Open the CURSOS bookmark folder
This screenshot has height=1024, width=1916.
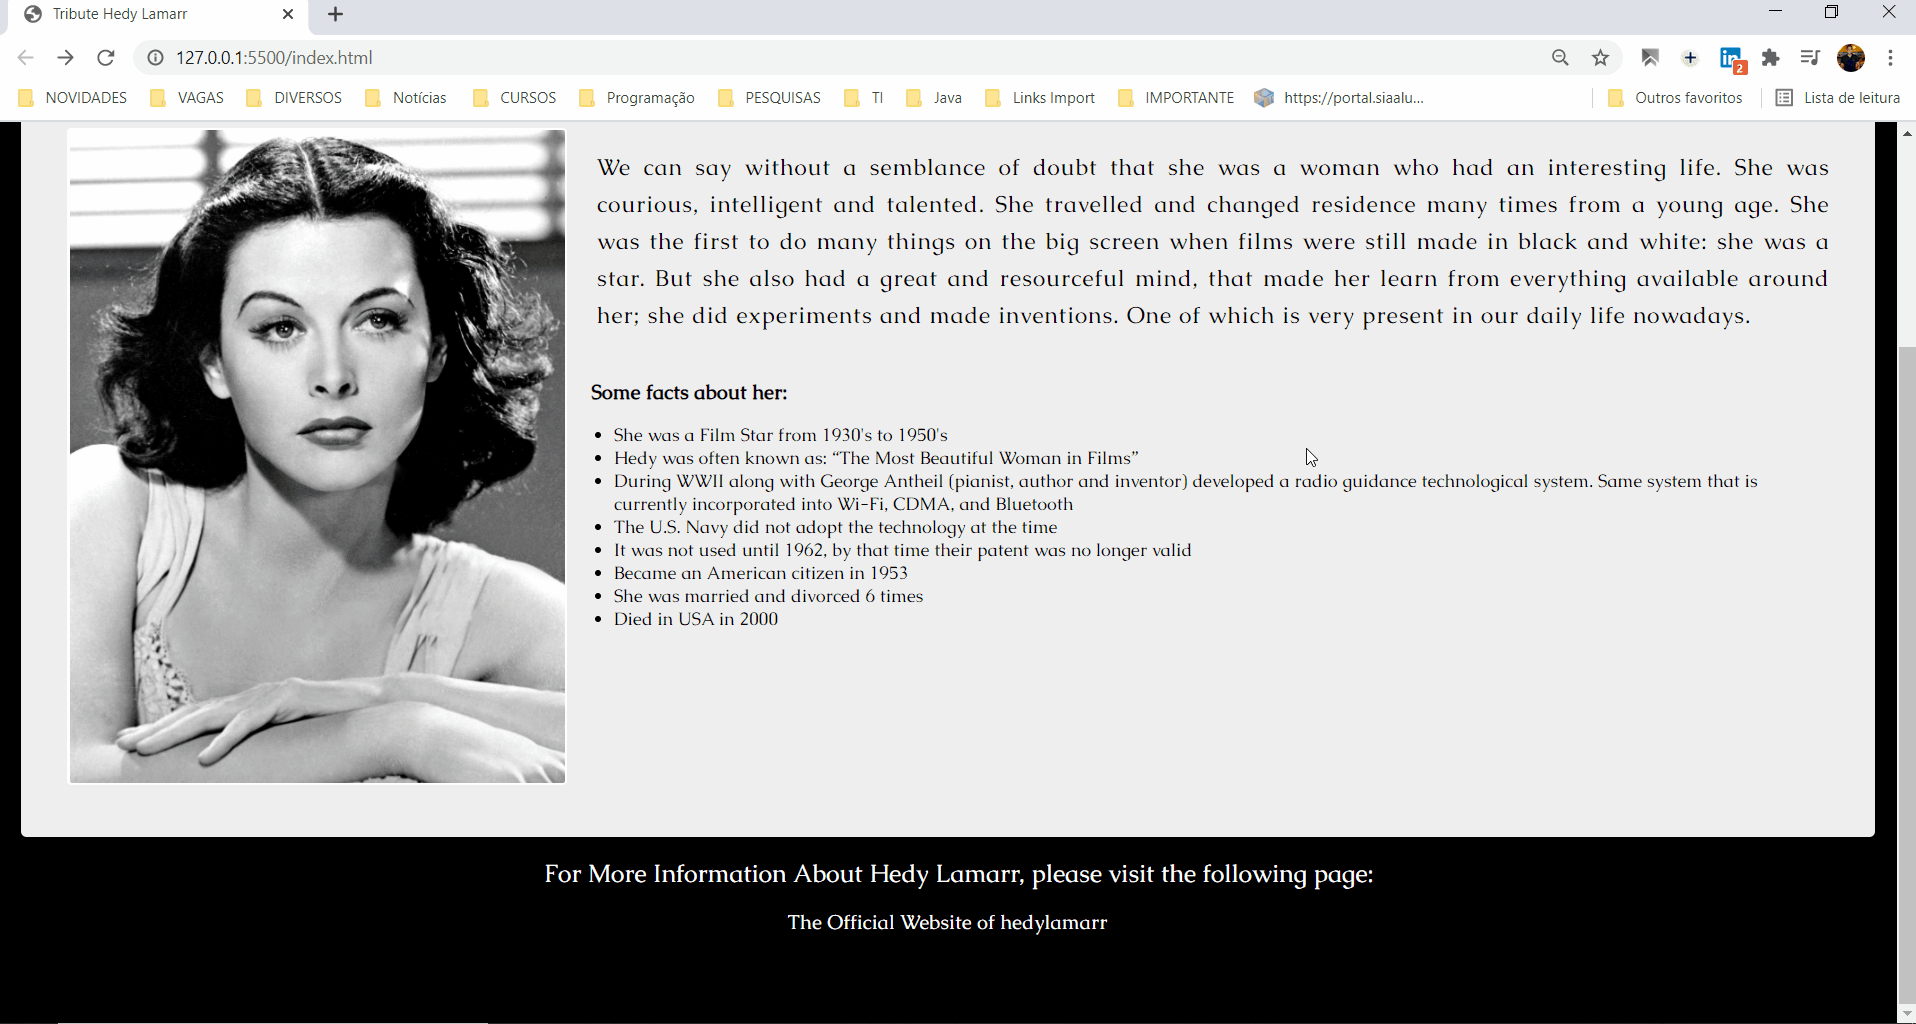(x=515, y=98)
